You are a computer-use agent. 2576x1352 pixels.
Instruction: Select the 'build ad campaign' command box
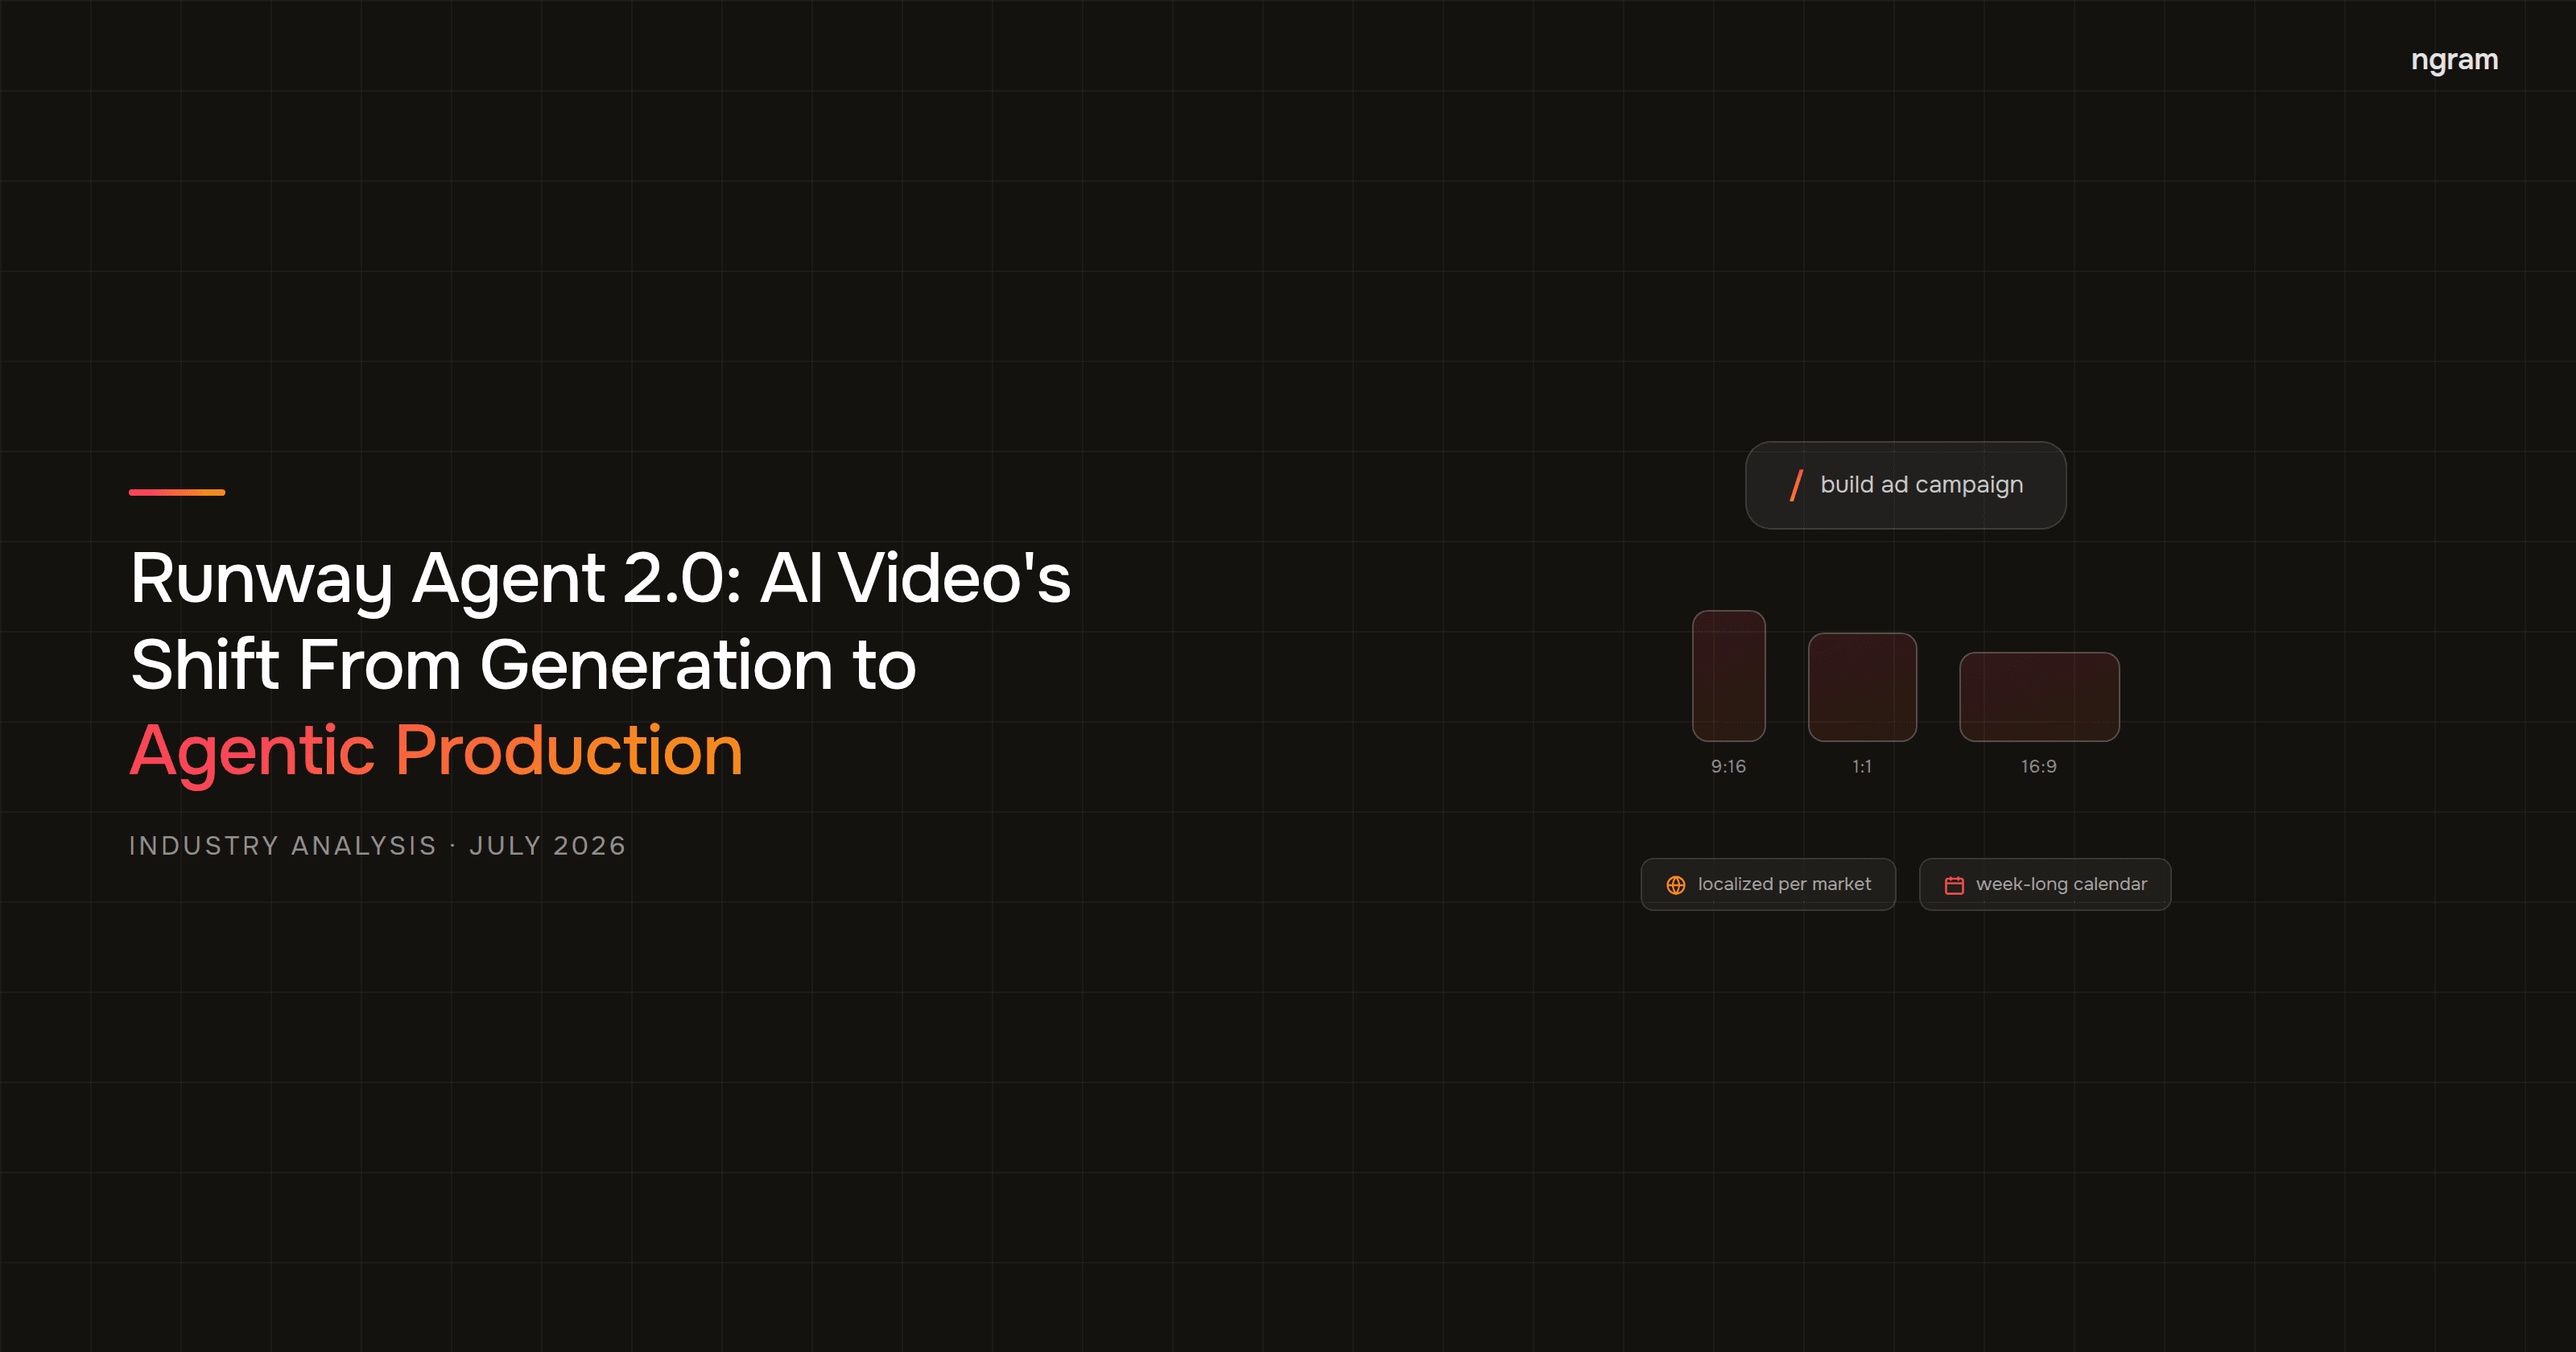[x=1905, y=485]
